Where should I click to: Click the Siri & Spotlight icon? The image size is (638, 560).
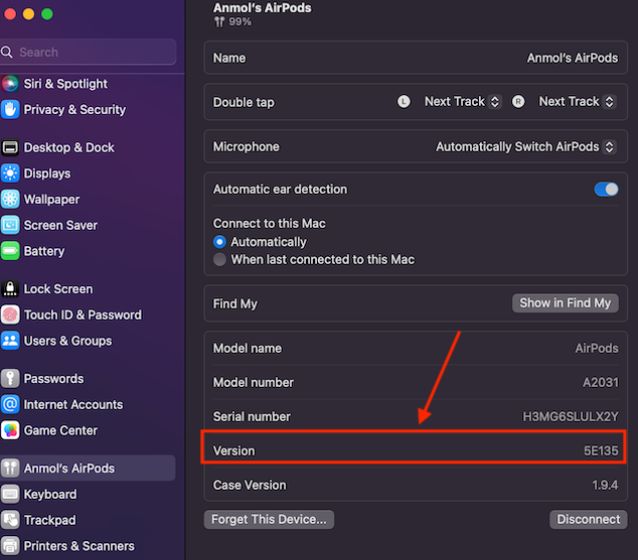10,84
